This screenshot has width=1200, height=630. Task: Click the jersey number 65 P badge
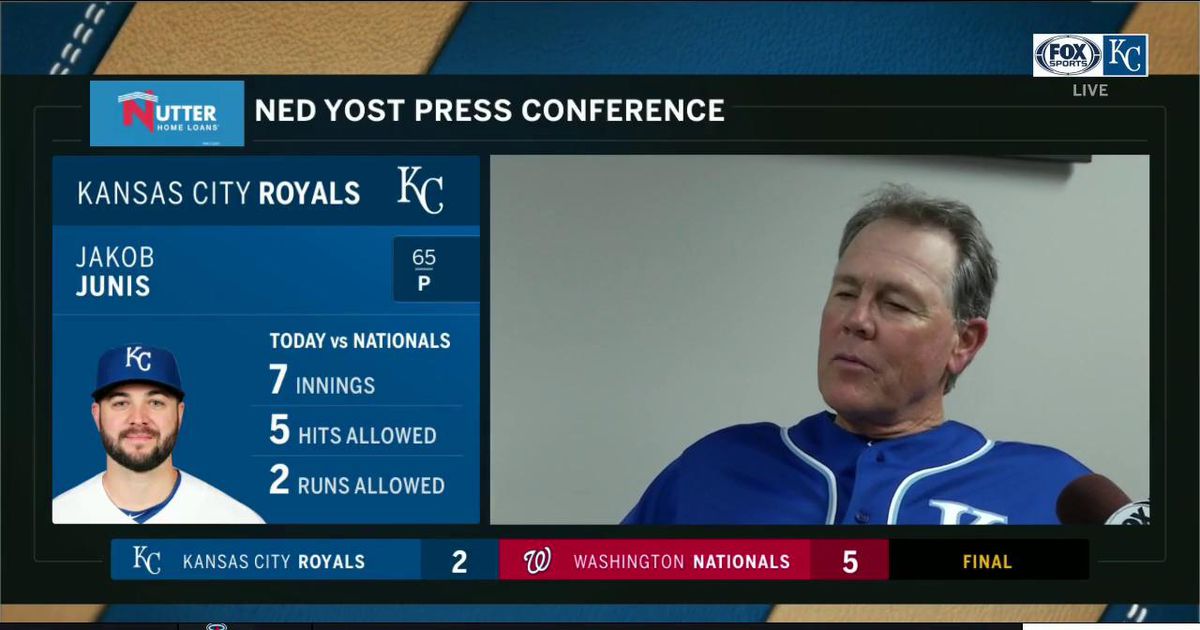425,269
